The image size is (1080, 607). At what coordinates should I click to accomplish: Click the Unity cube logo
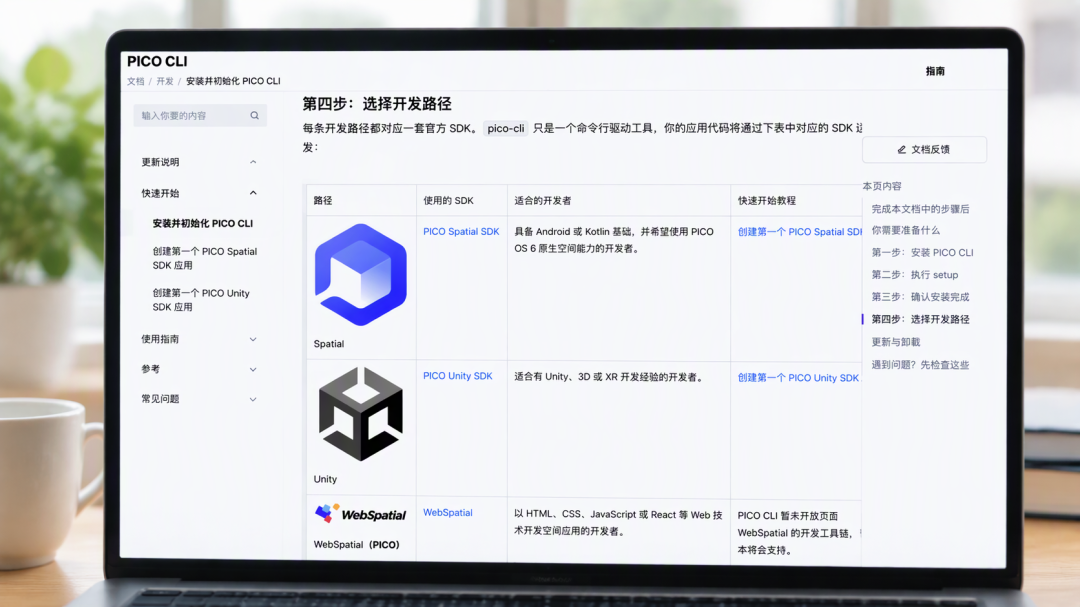[360, 414]
